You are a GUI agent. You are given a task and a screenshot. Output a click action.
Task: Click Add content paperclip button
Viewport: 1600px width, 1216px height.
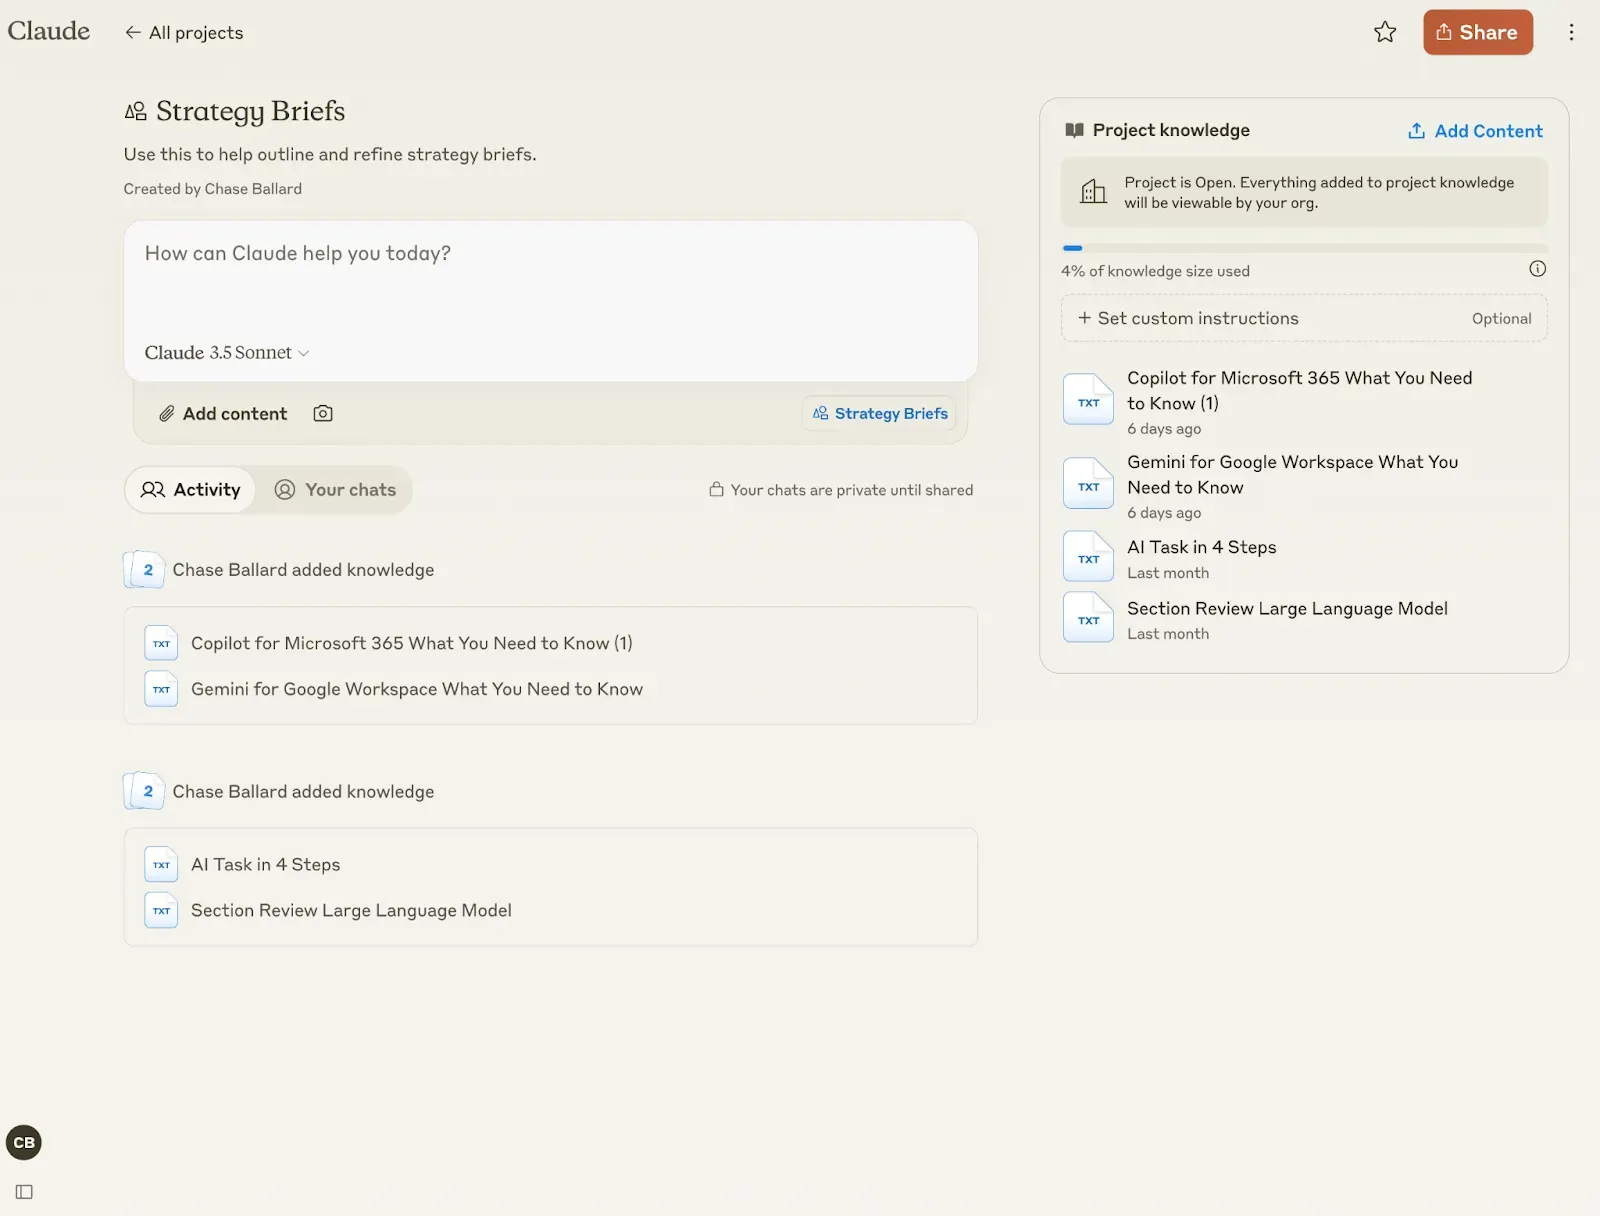pos(223,413)
